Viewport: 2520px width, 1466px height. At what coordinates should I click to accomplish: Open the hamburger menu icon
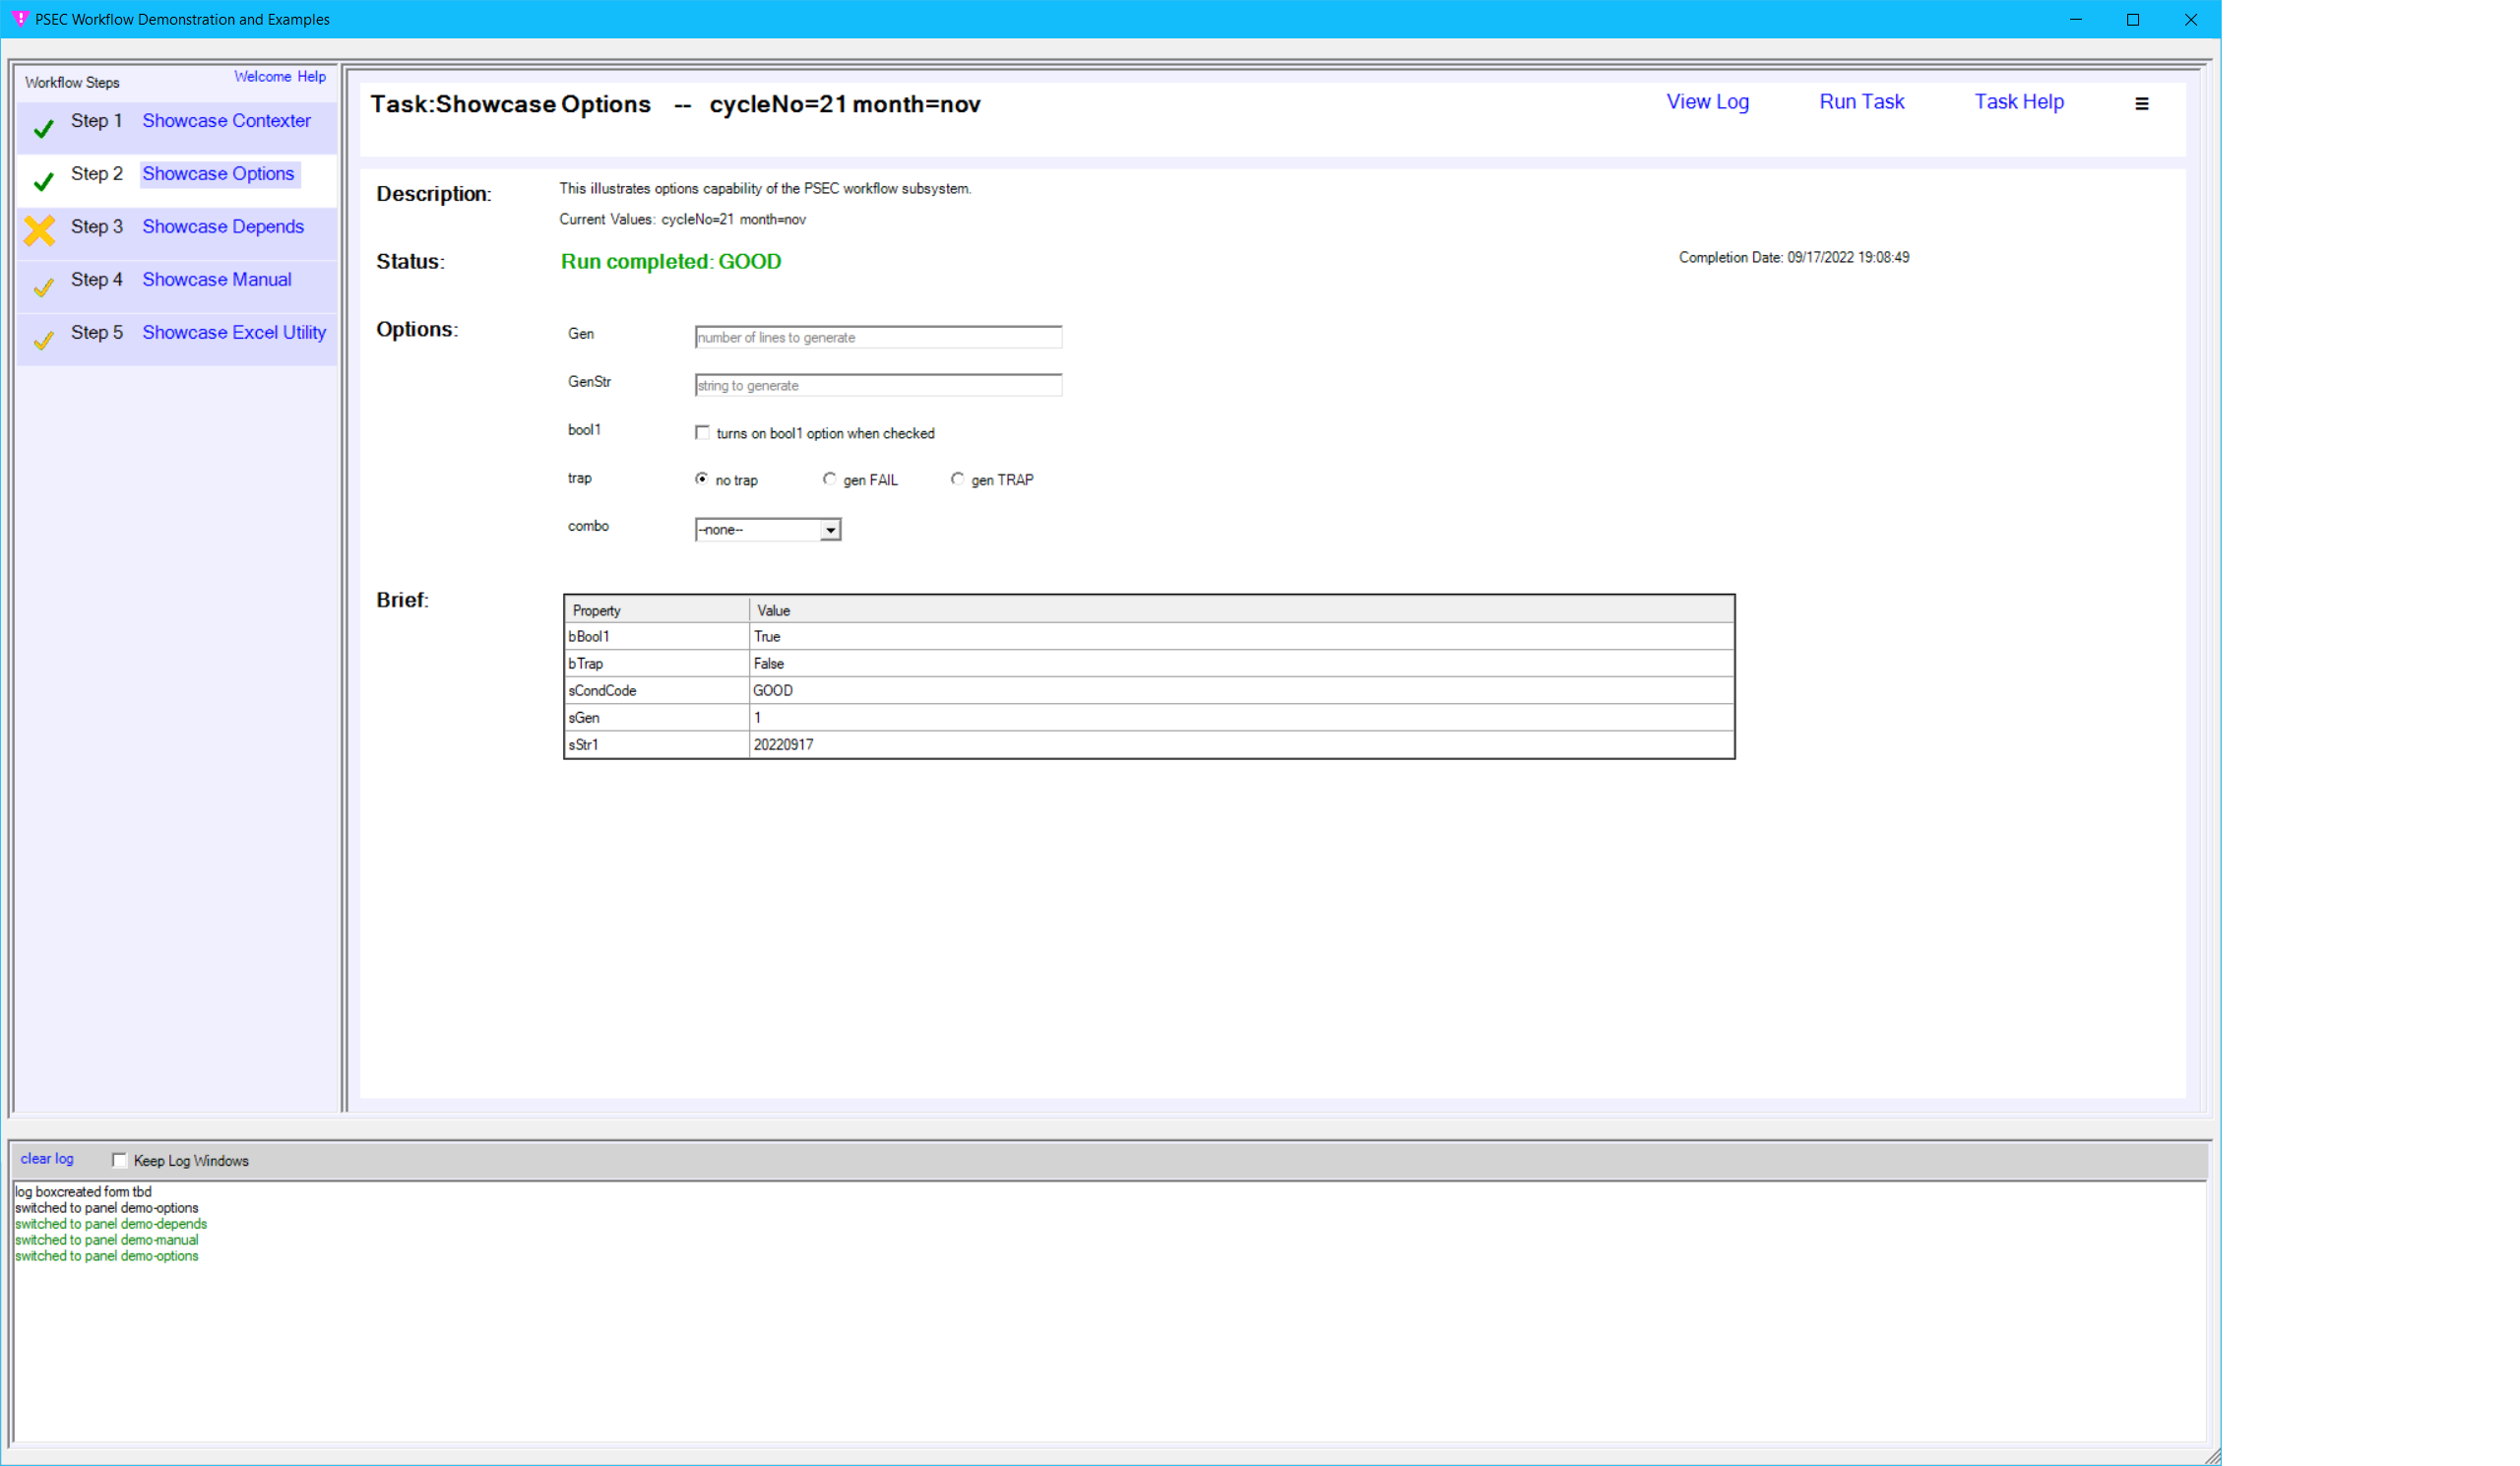(x=2141, y=103)
